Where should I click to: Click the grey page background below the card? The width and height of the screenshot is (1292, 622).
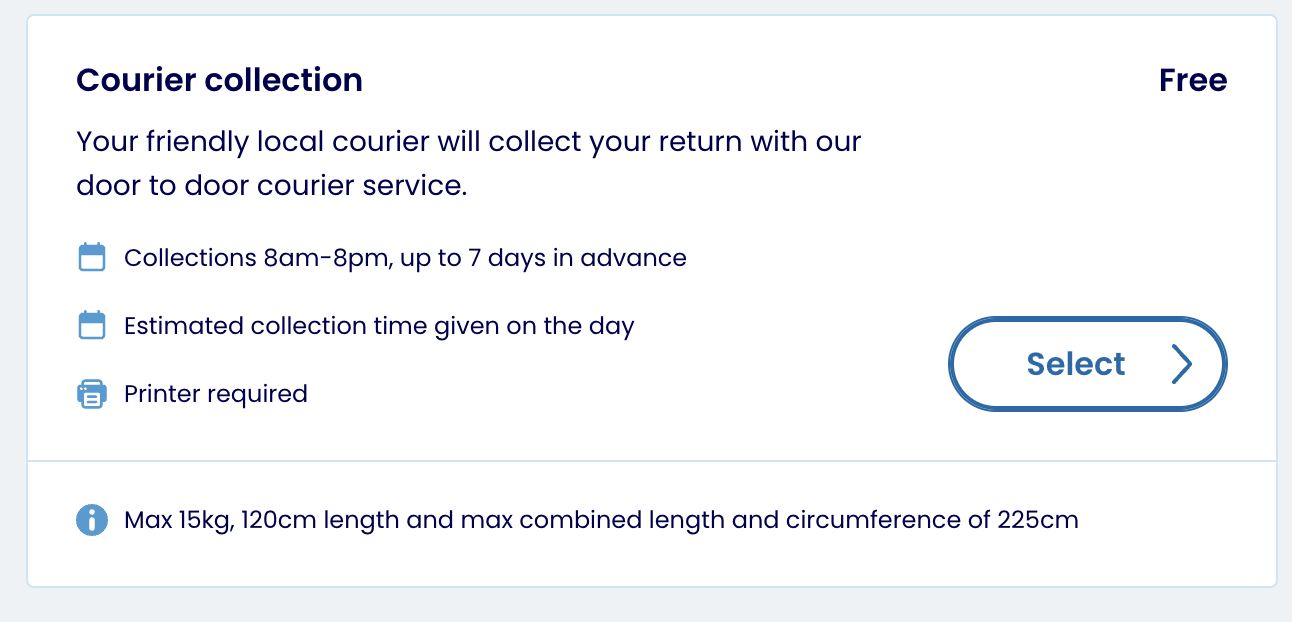tap(652, 606)
